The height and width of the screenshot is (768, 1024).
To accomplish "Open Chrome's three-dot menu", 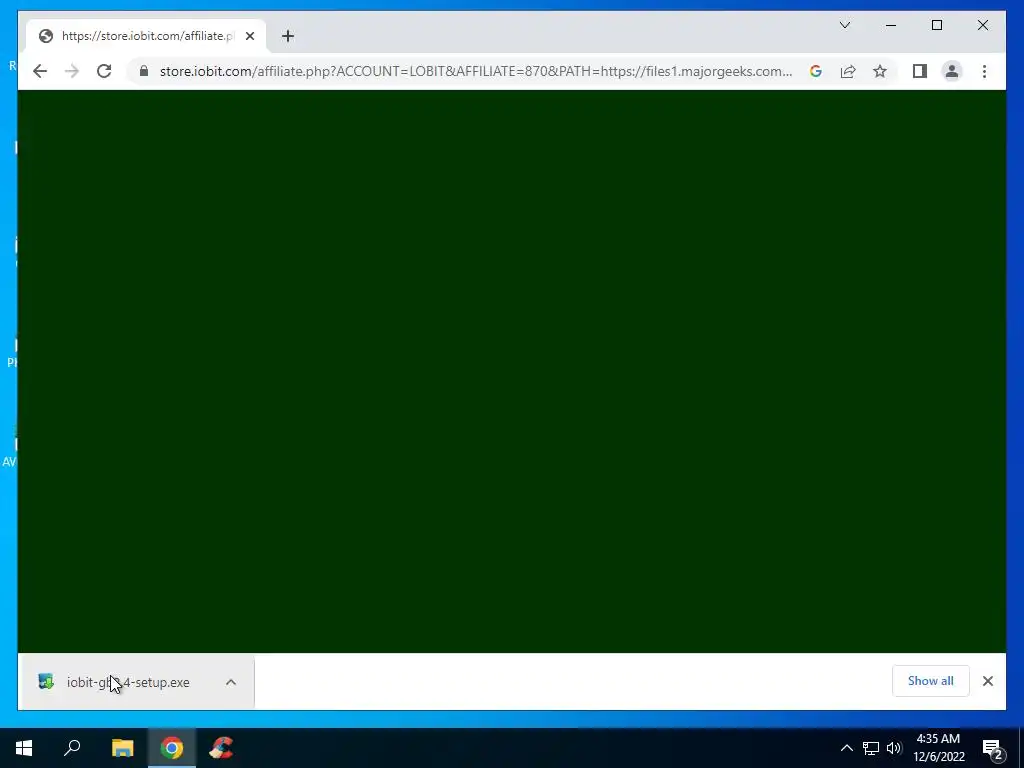I will tap(984, 71).
